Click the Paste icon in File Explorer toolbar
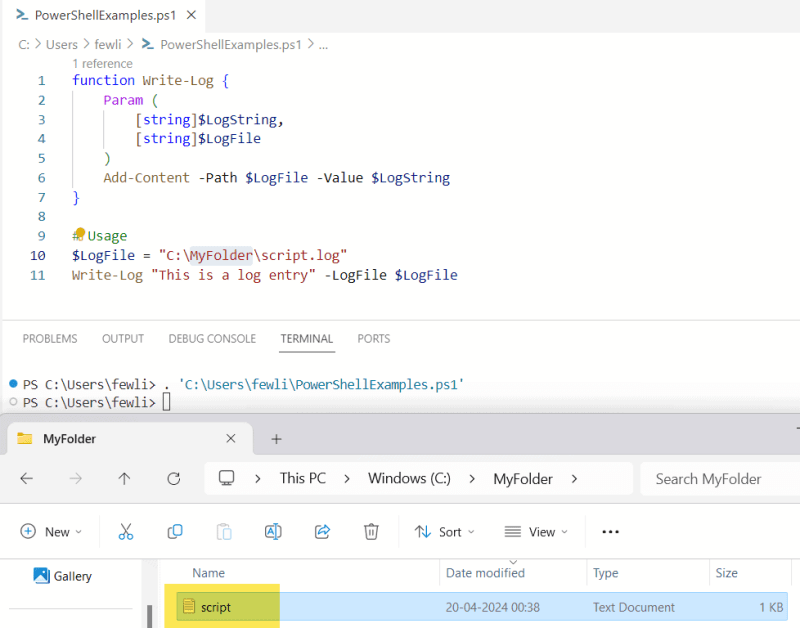Image resolution: width=800 pixels, height=628 pixels. coord(223,531)
